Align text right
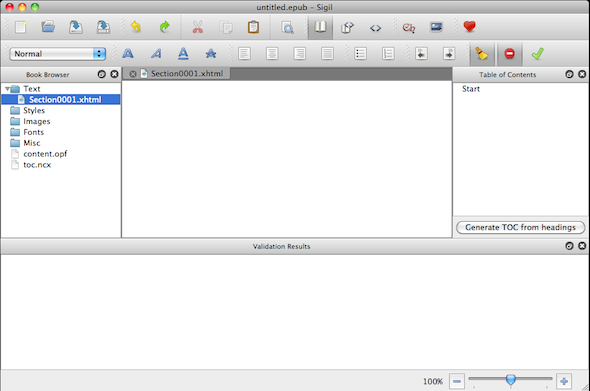 click(300, 53)
